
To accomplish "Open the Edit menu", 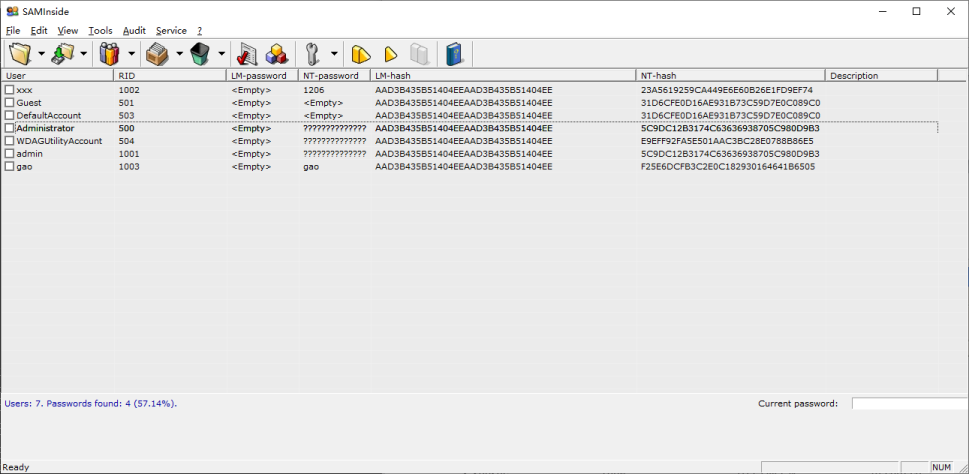I will [x=39, y=30].
